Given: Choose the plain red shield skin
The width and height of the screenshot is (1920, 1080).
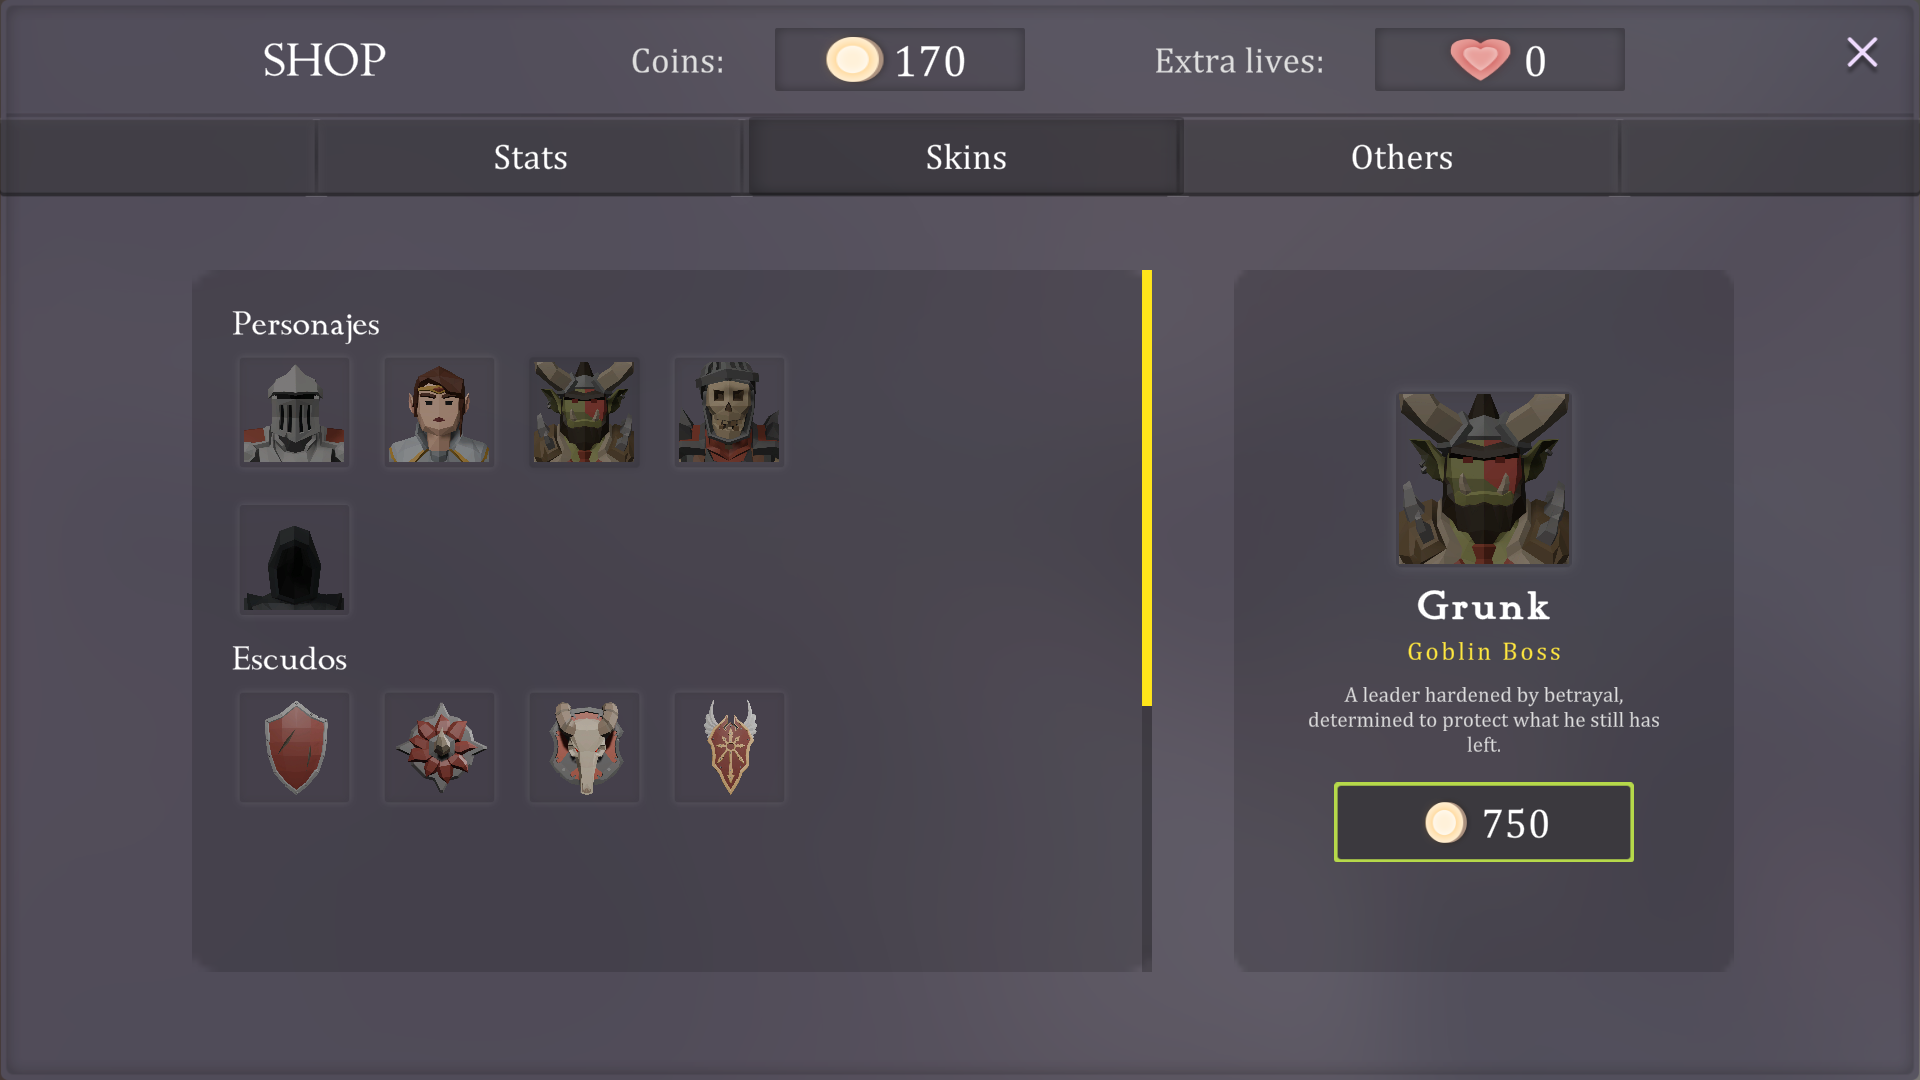Looking at the screenshot, I should [294, 747].
